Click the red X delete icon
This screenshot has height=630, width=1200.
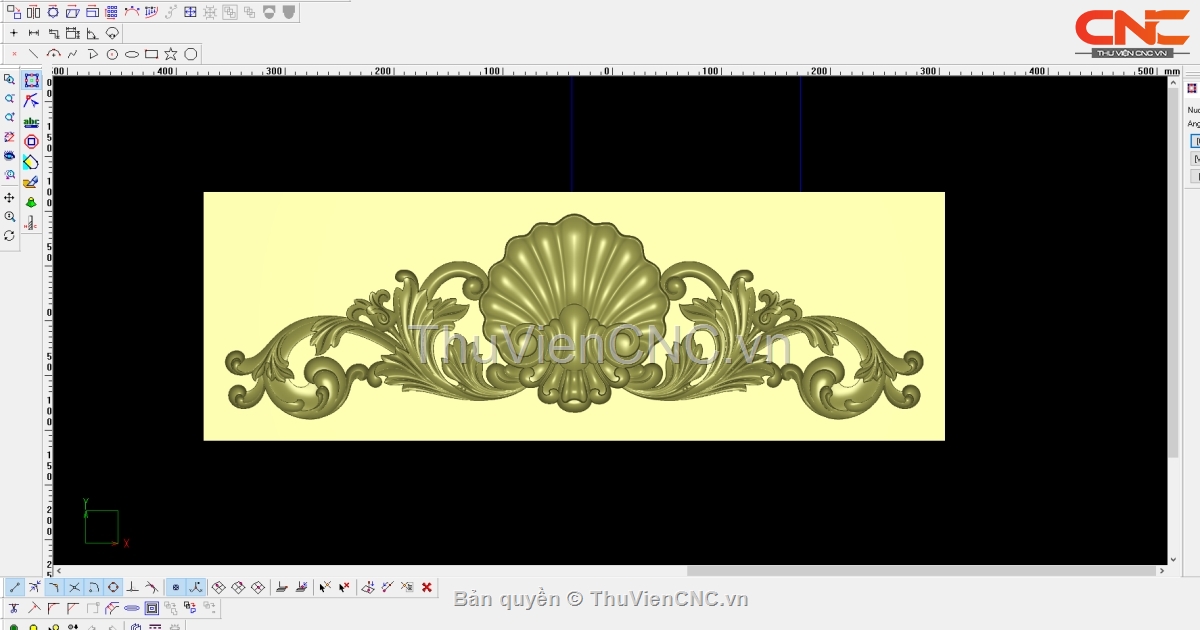point(427,587)
